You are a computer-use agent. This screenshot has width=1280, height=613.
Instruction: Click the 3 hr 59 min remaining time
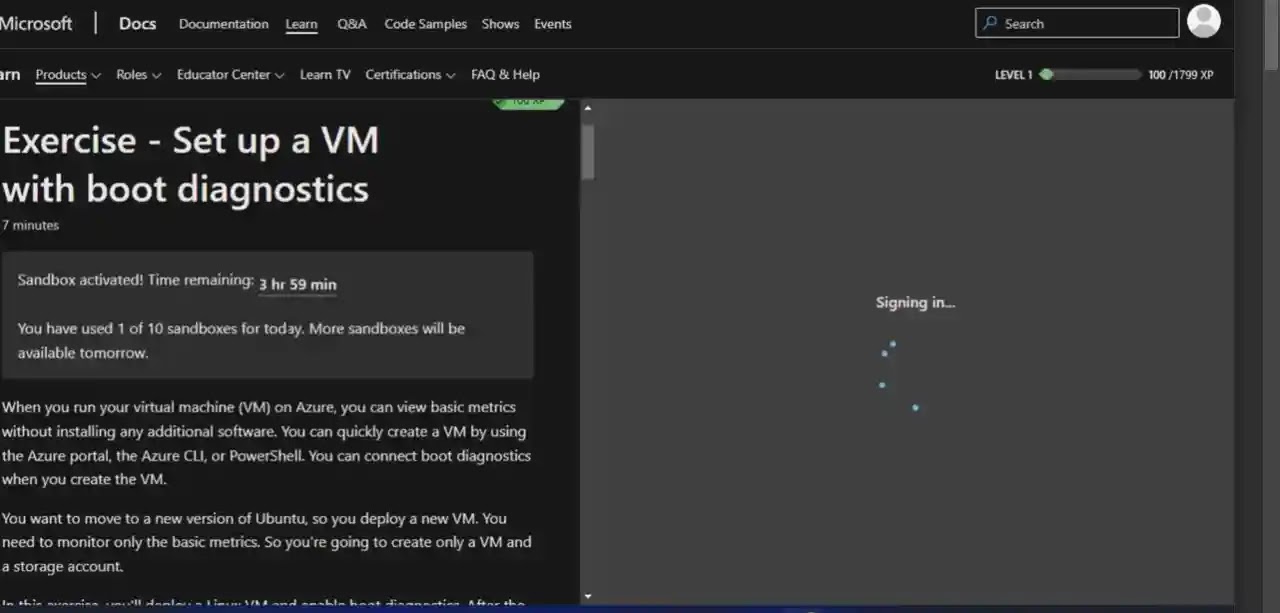click(x=298, y=285)
